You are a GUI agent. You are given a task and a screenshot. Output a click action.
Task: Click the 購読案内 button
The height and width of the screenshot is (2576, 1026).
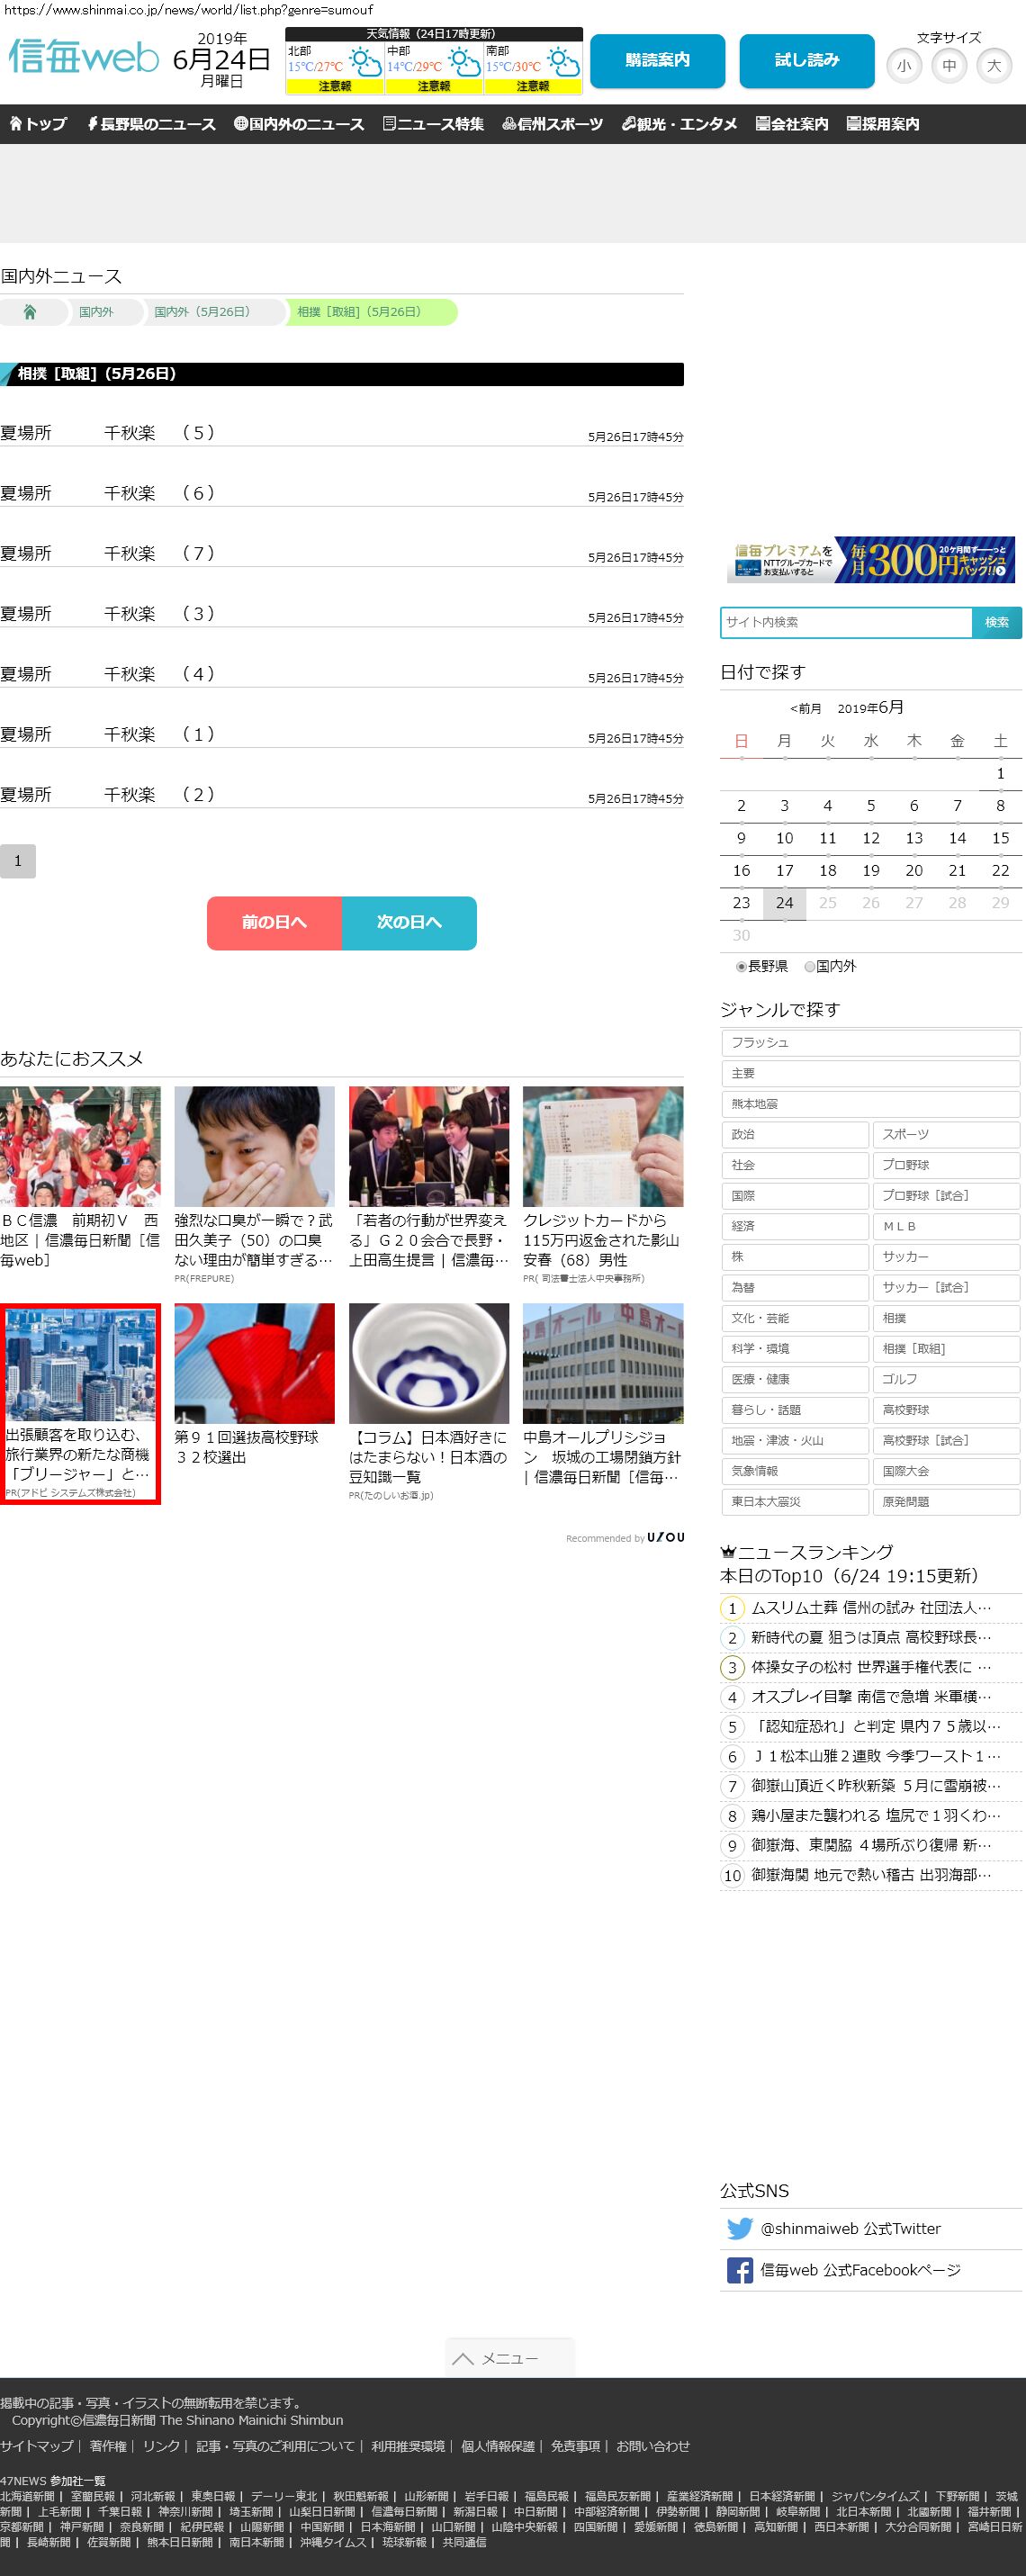click(x=657, y=60)
